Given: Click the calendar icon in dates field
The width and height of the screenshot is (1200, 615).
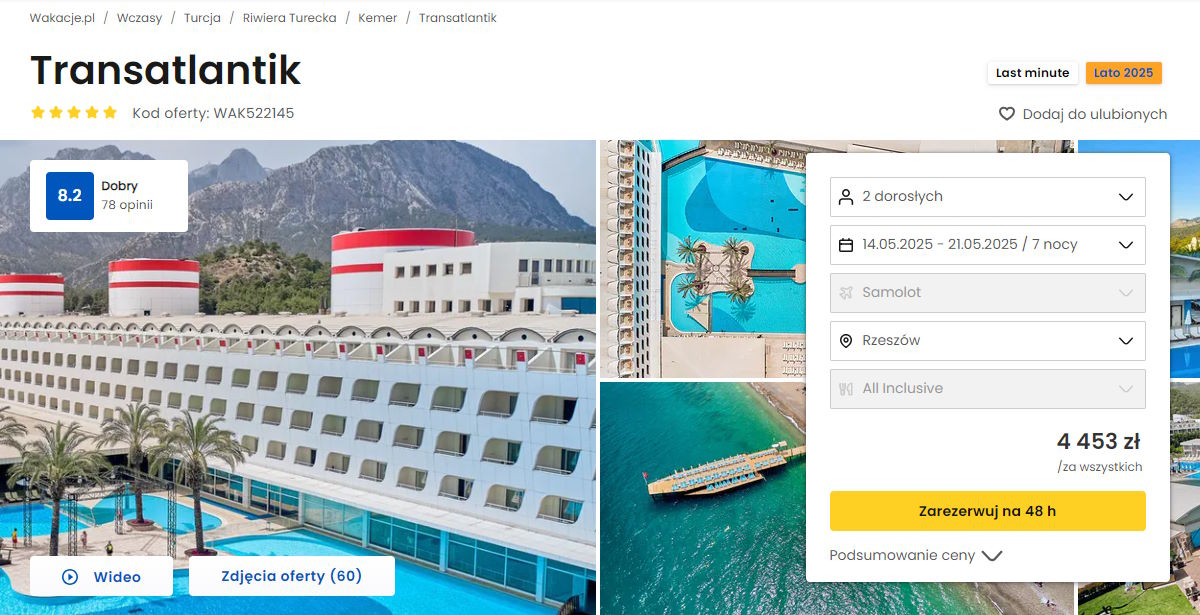Looking at the screenshot, I should click(846, 245).
